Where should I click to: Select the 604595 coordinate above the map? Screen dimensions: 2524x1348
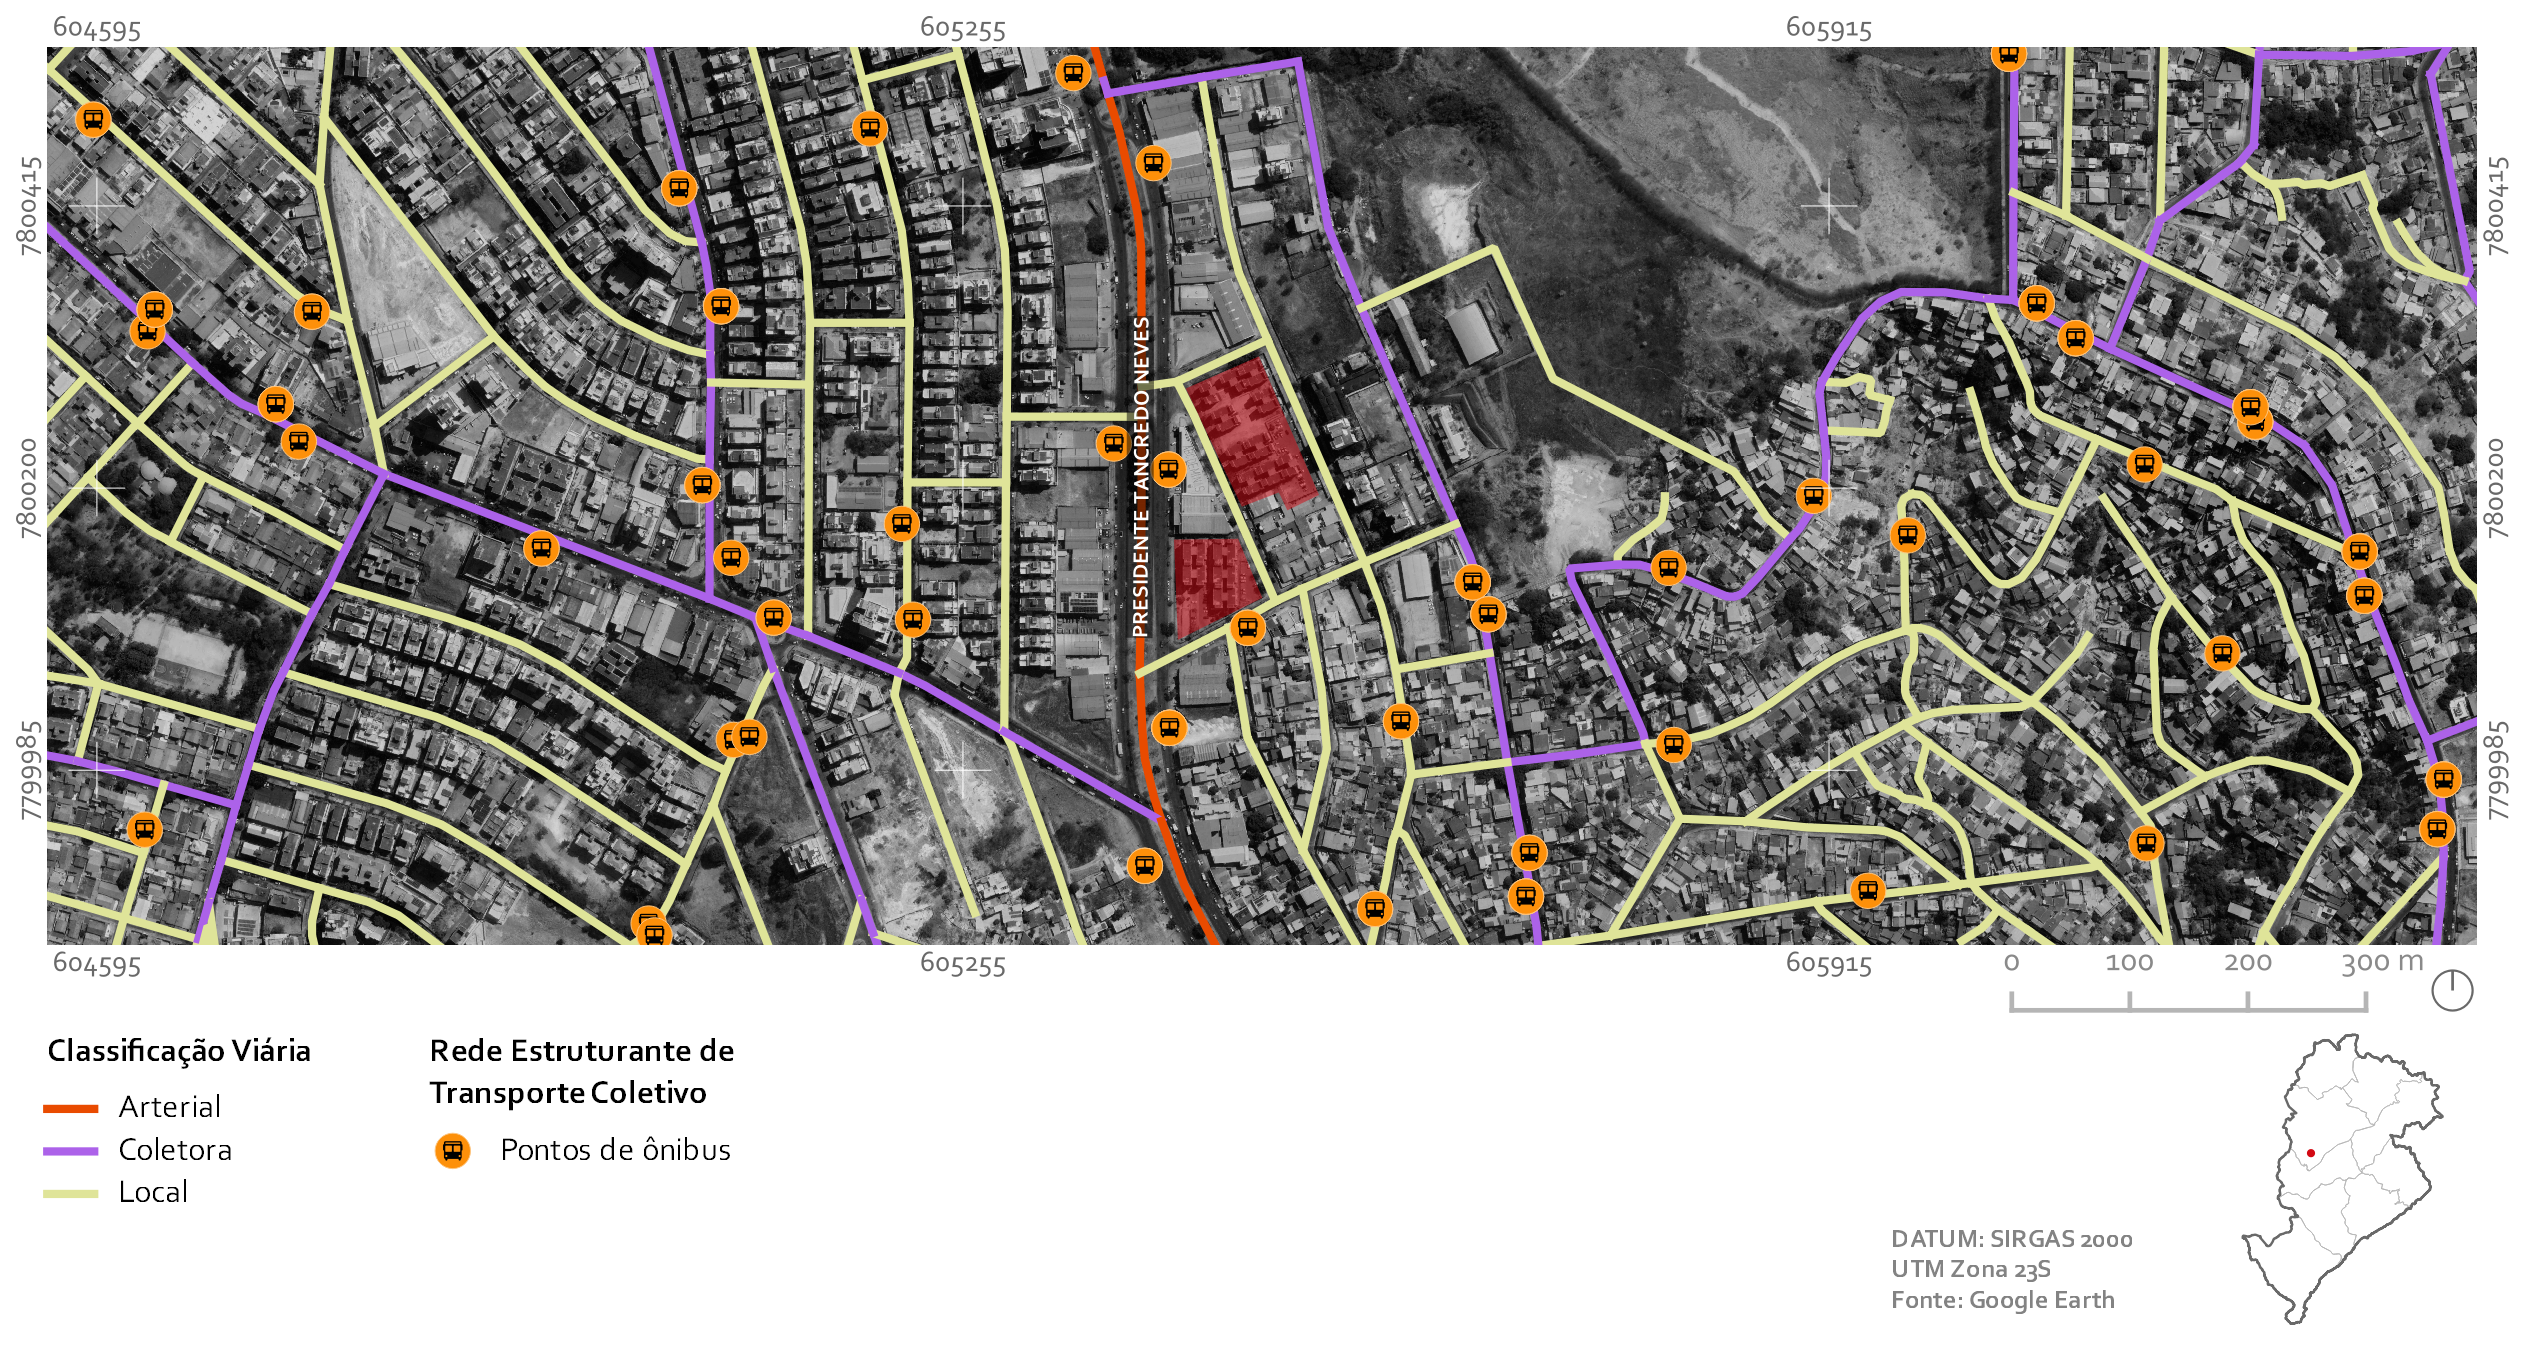click(x=96, y=28)
